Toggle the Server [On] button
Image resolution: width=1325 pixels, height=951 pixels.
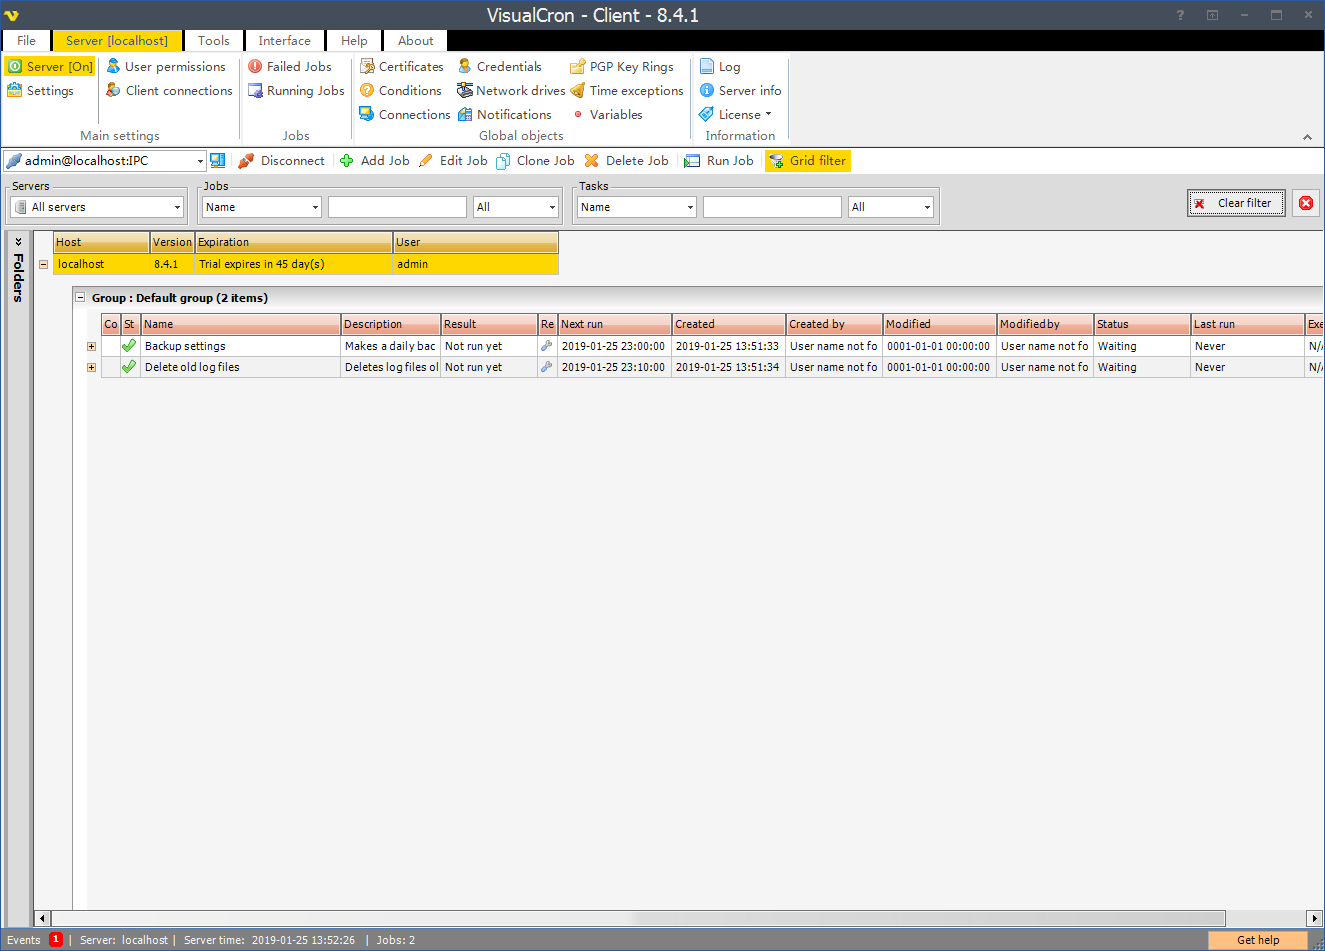(50, 66)
